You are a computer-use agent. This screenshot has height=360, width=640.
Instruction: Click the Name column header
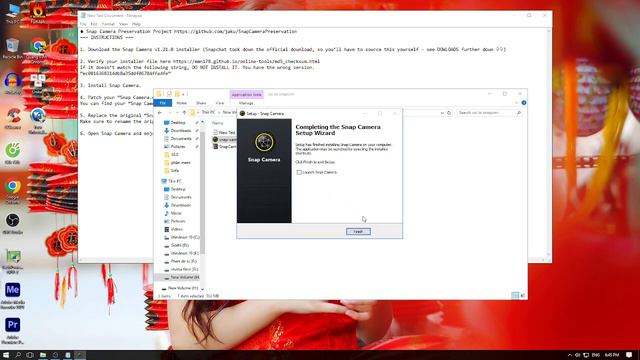pyautogui.click(x=218, y=123)
